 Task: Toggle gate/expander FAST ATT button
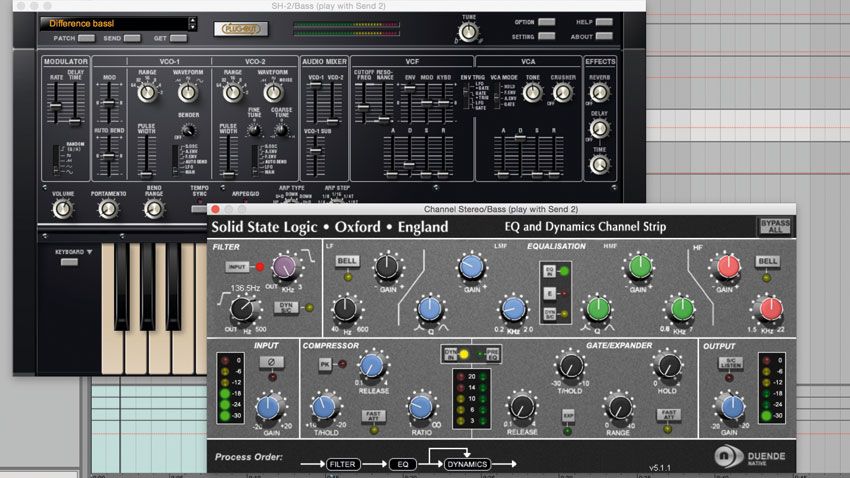coord(668,415)
